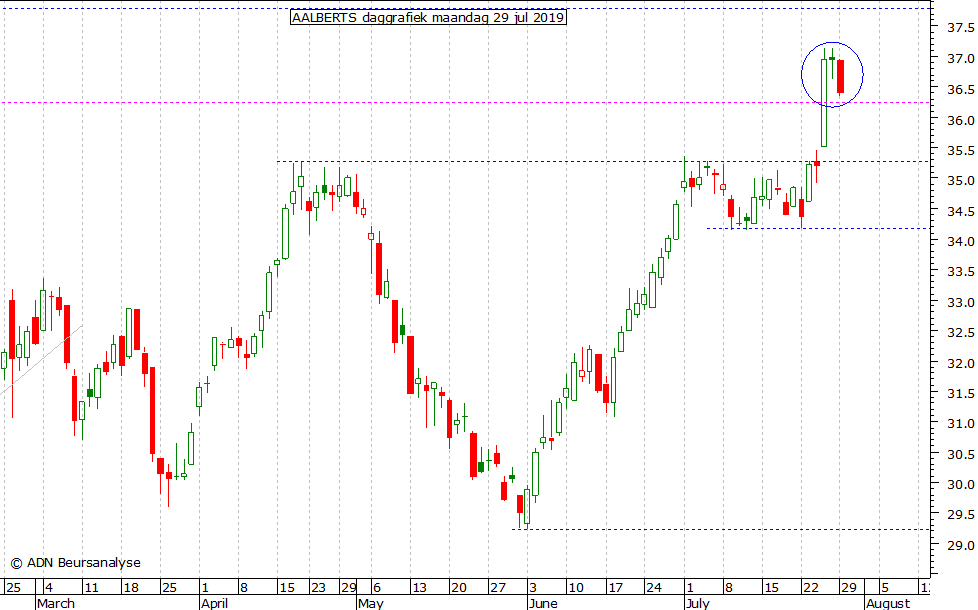
Task: Click the 'May' month label
Action: [370, 603]
